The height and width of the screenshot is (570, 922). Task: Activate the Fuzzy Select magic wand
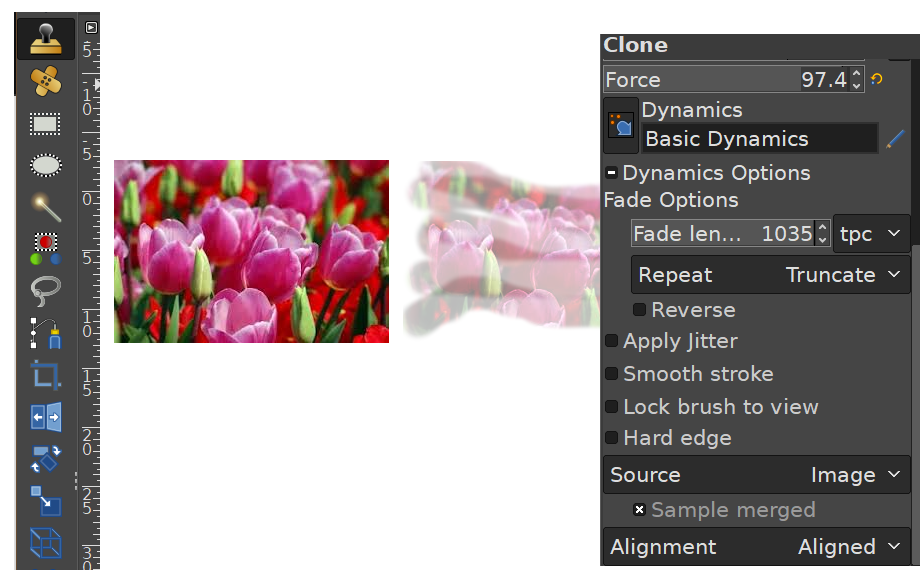[45, 207]
